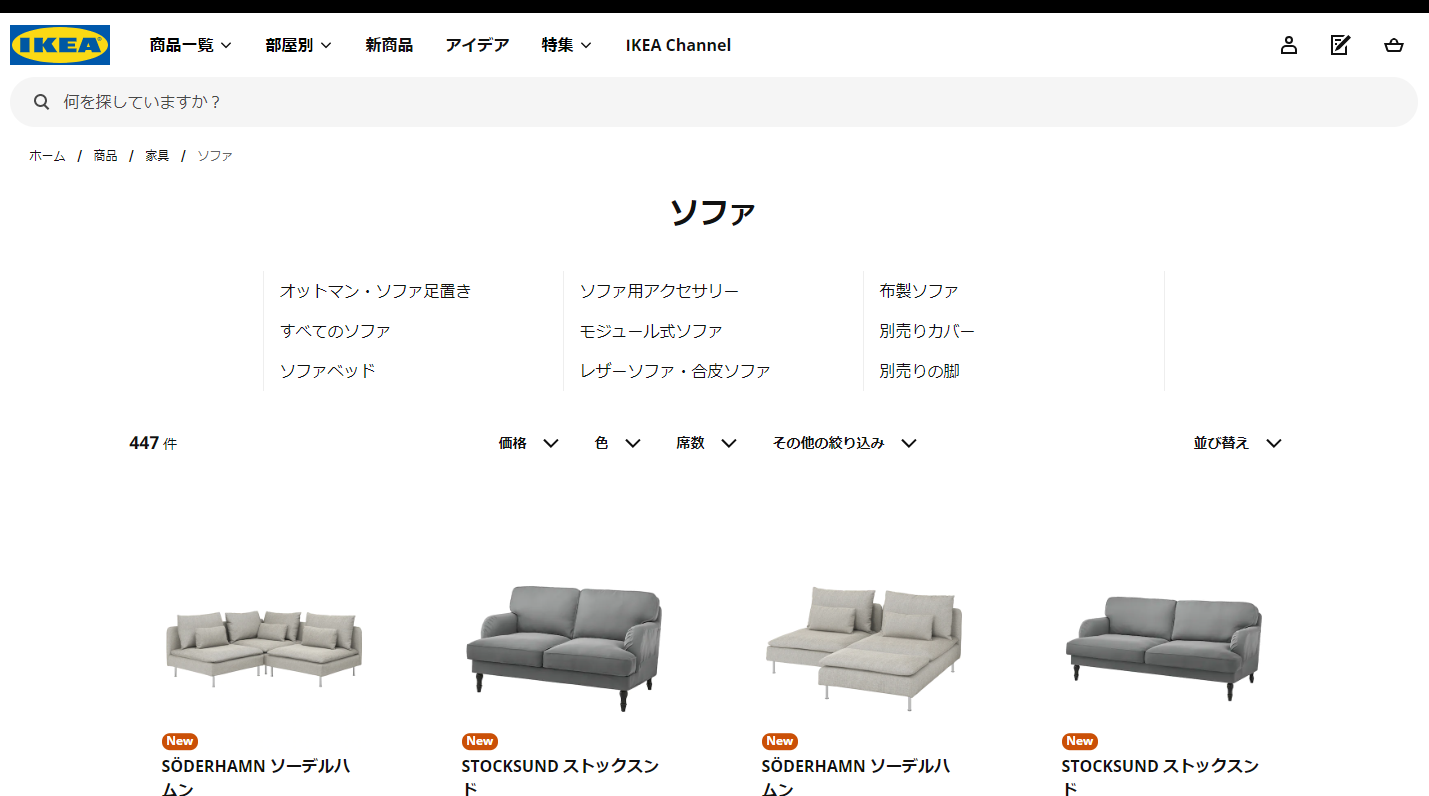Open the 色 filter dropdown
The width and height of the screenshot is (1429, 796).
coord(618,443)
